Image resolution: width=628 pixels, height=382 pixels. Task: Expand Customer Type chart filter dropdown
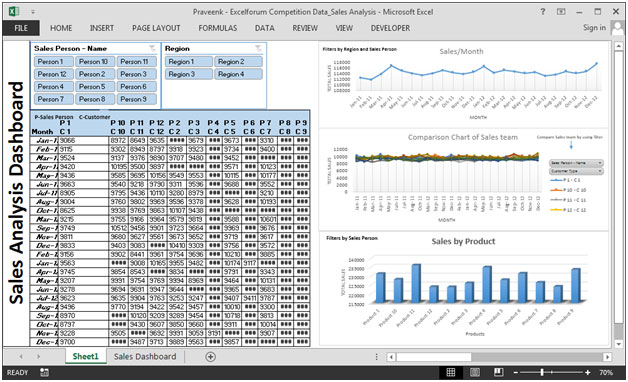click(576, 171)
